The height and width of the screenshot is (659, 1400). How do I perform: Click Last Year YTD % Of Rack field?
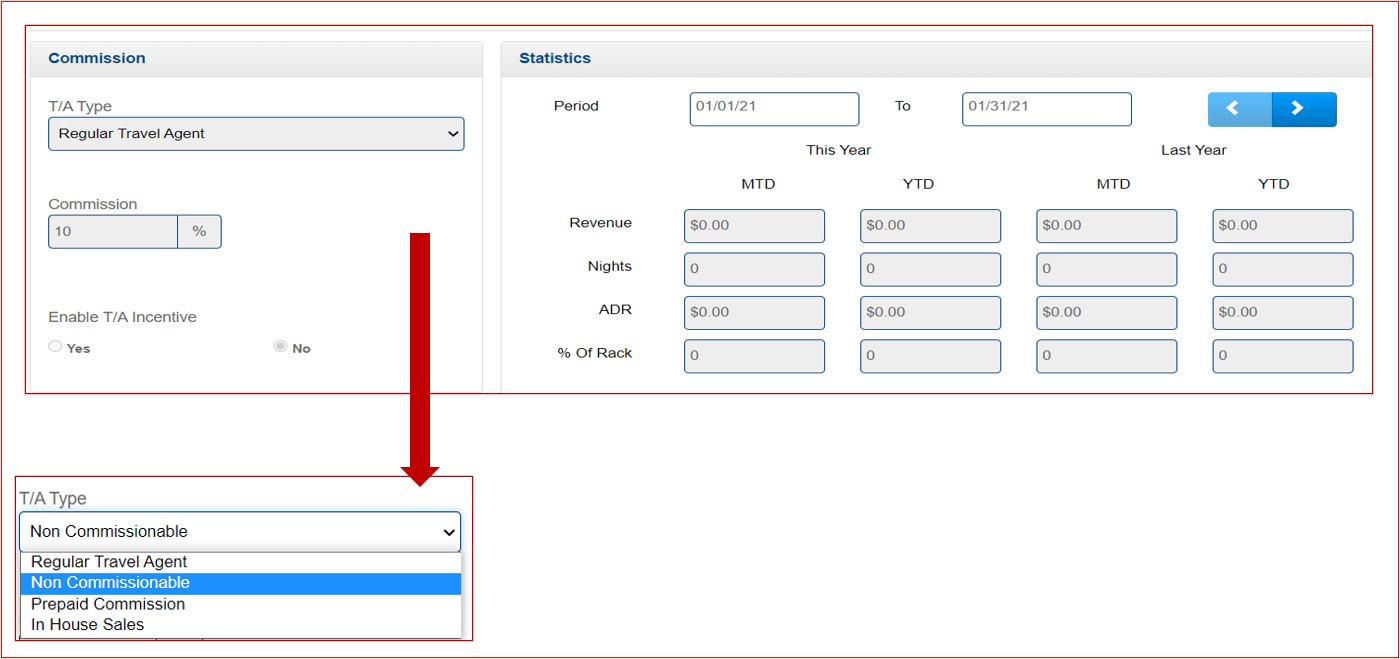tap(1282, 356)
